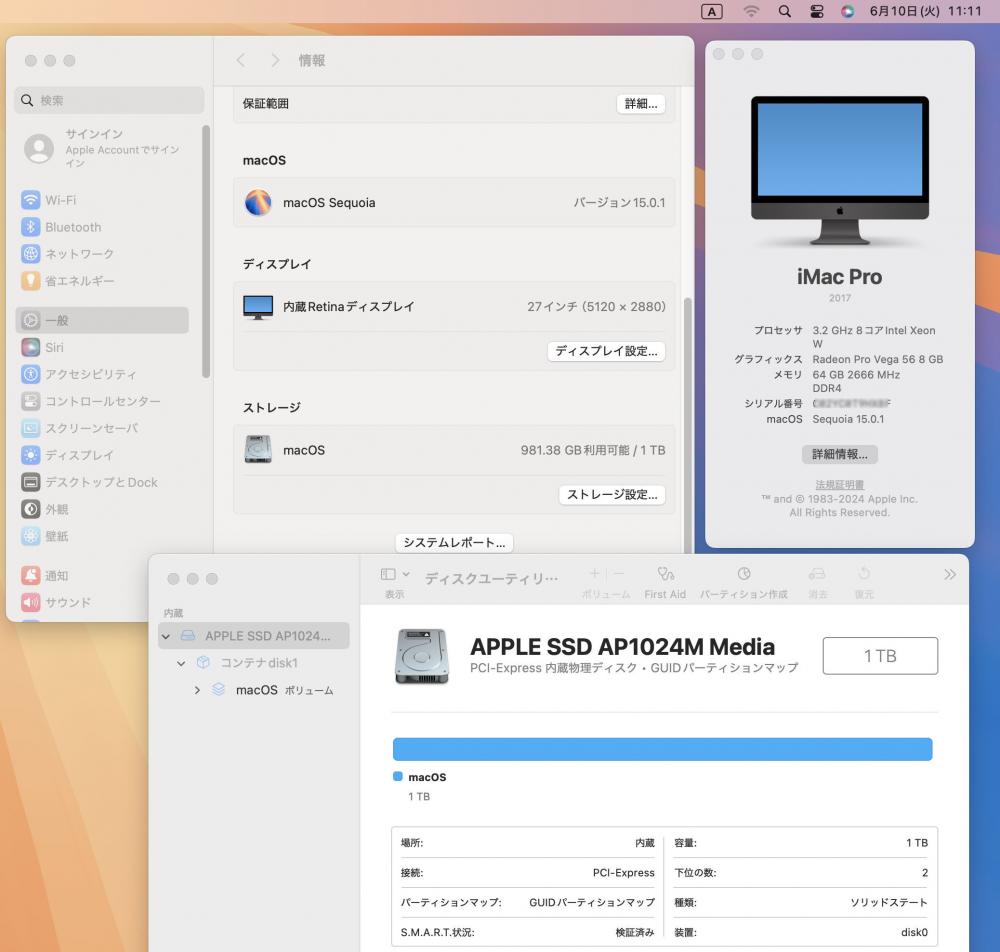Collapse the コンテナ disk1 tree item
Viewport: 1000px width, 952px height.
coord(181,663)
